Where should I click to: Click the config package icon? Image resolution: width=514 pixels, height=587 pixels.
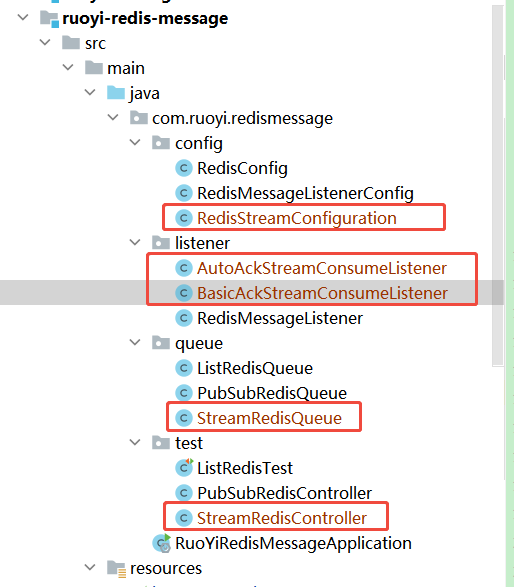tap(161, 143)
